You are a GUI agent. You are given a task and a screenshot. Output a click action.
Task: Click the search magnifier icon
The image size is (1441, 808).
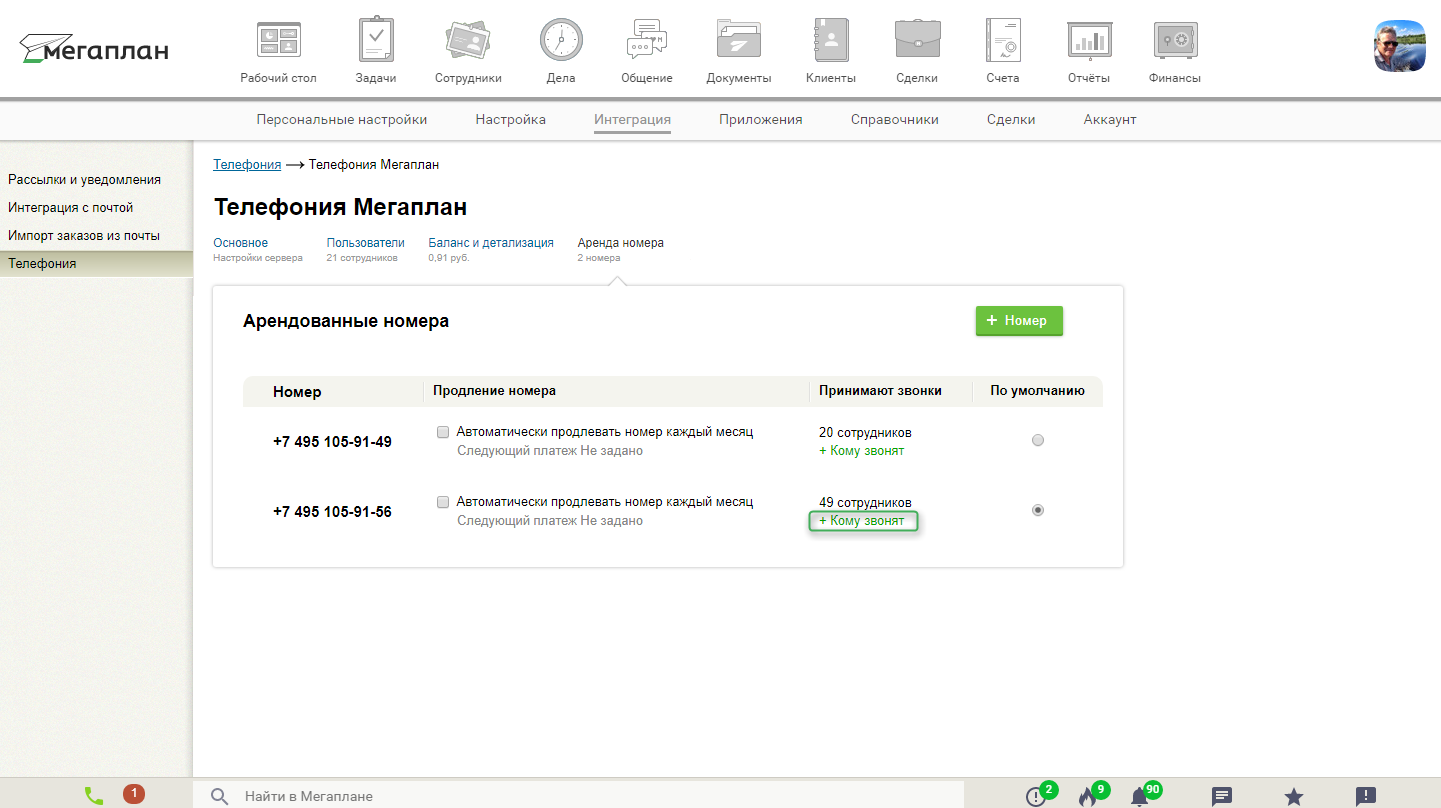220,796
